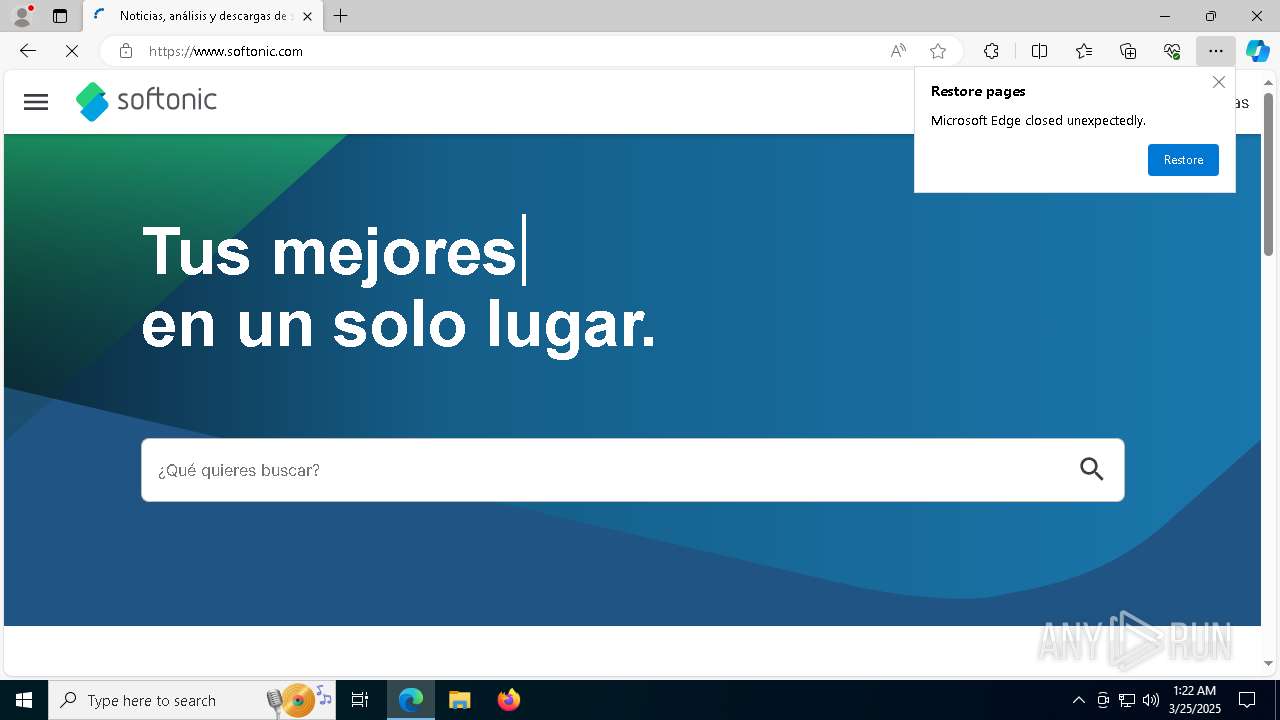Click the scrollbar down arrow
1280x720 pixels.
tap(1268, 664)
